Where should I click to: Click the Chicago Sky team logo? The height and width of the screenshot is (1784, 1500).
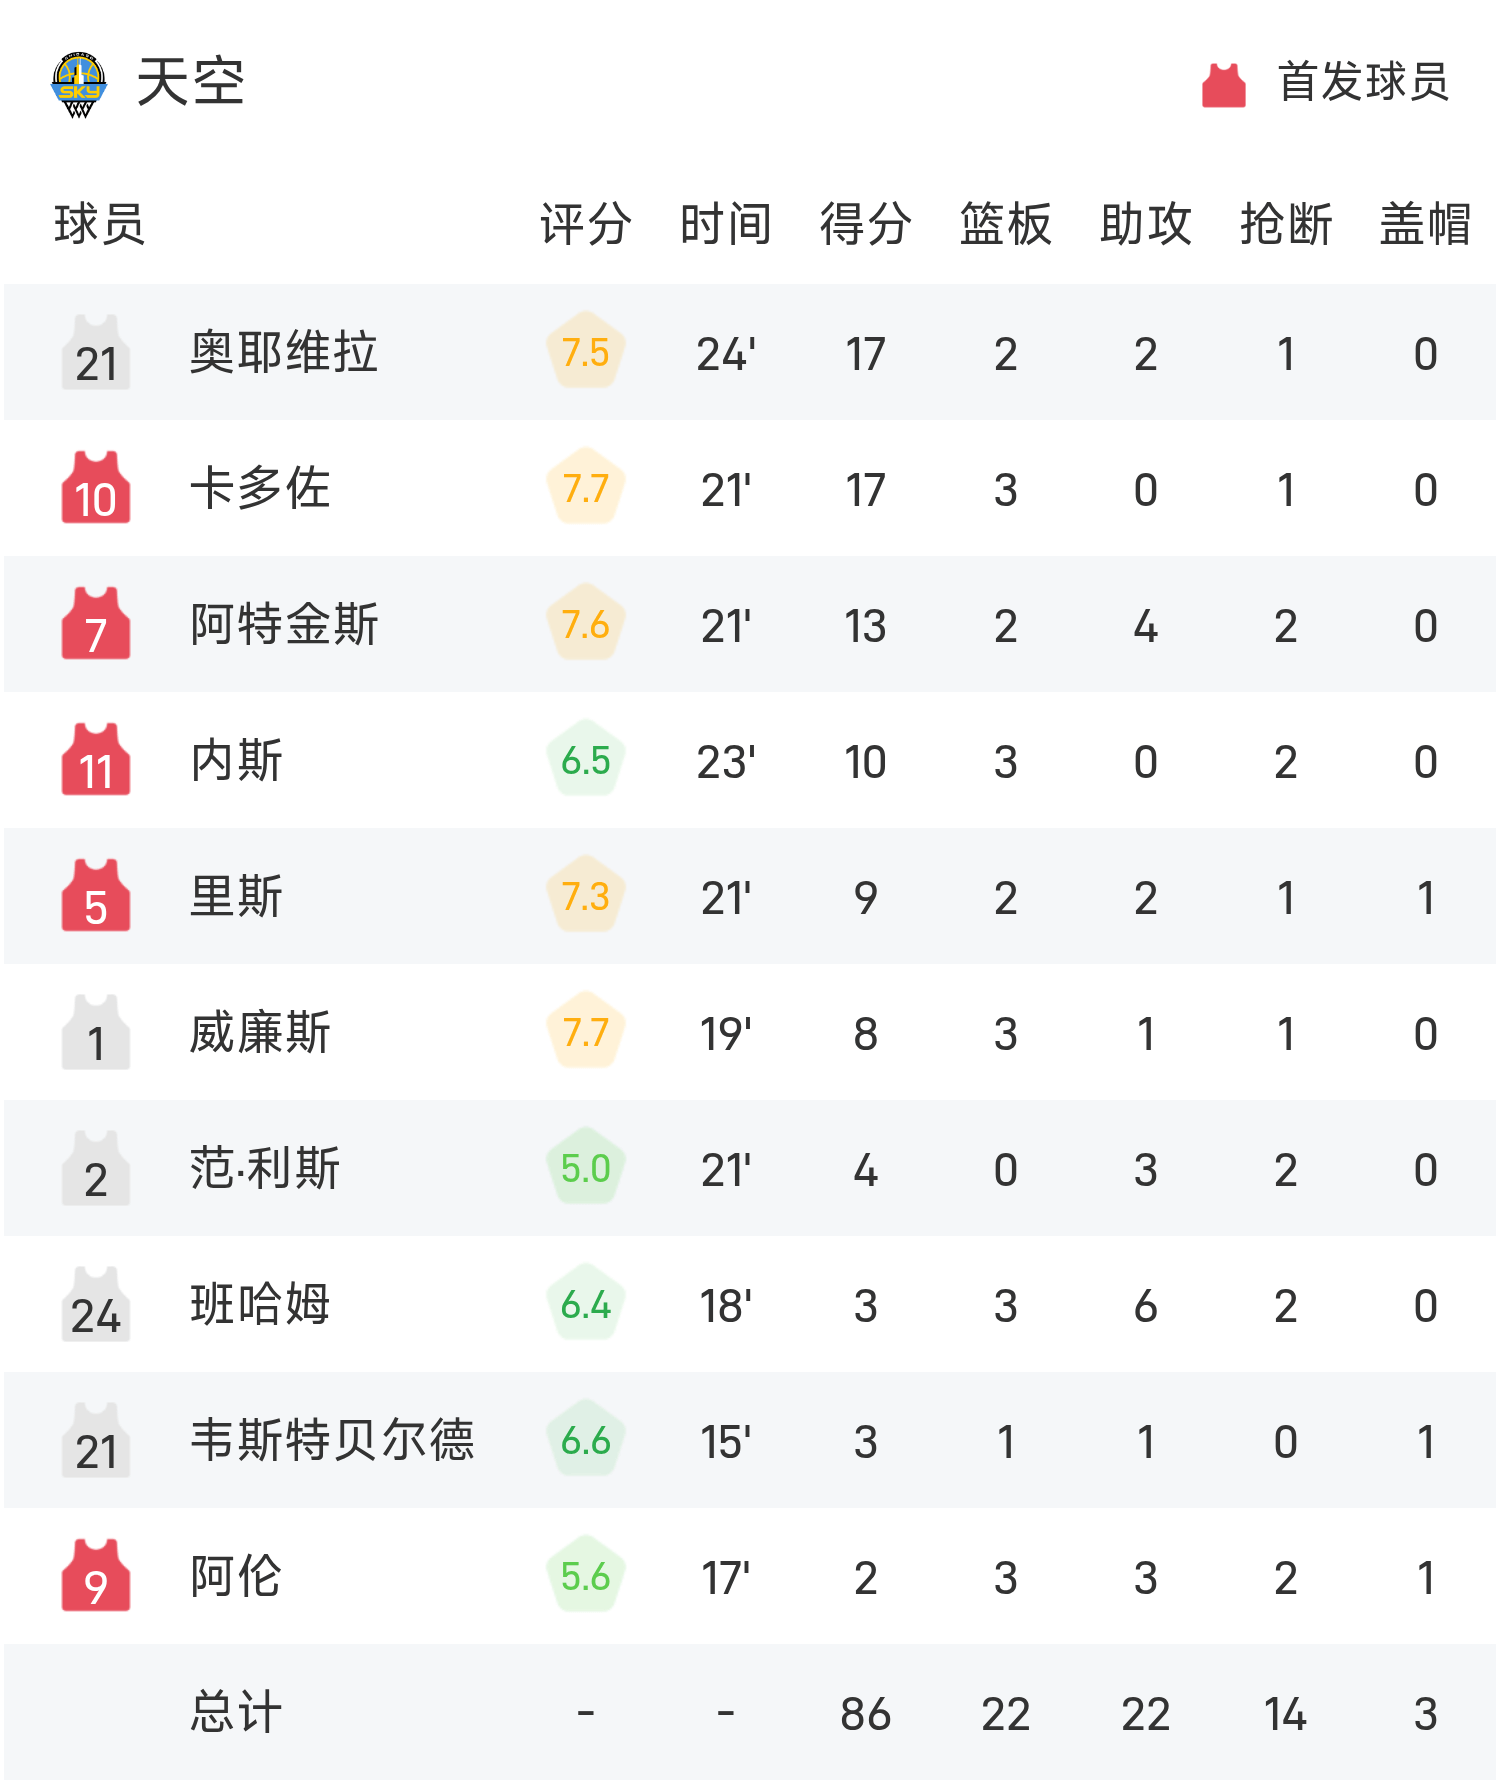79,84
